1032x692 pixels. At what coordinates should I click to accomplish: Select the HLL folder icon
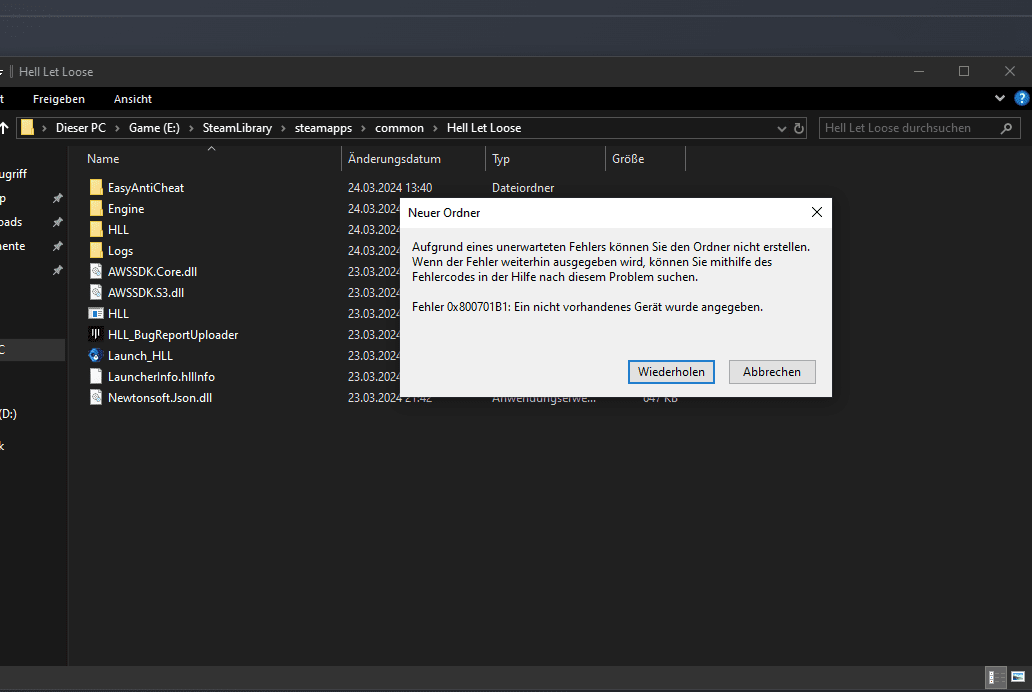click(96, 230)
